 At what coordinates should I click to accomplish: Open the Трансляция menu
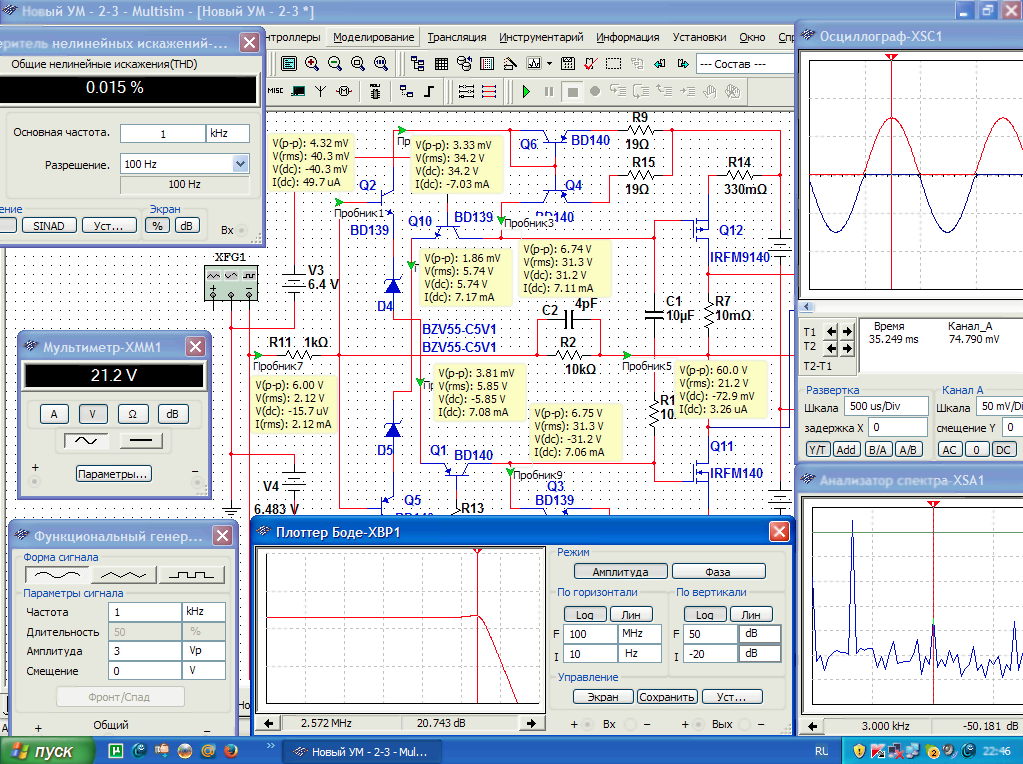coord(457,37)
